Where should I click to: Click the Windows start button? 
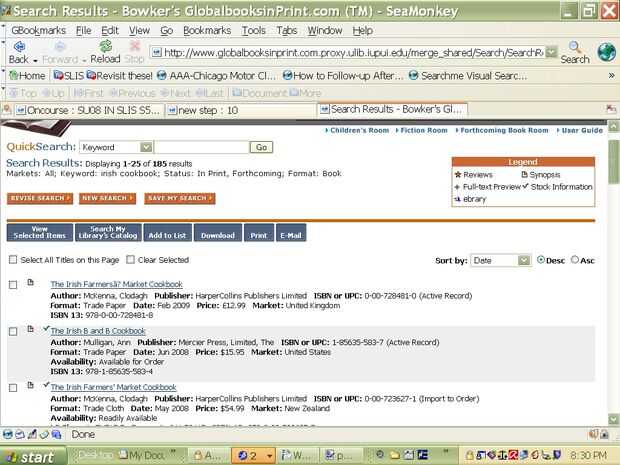point(32,457)
